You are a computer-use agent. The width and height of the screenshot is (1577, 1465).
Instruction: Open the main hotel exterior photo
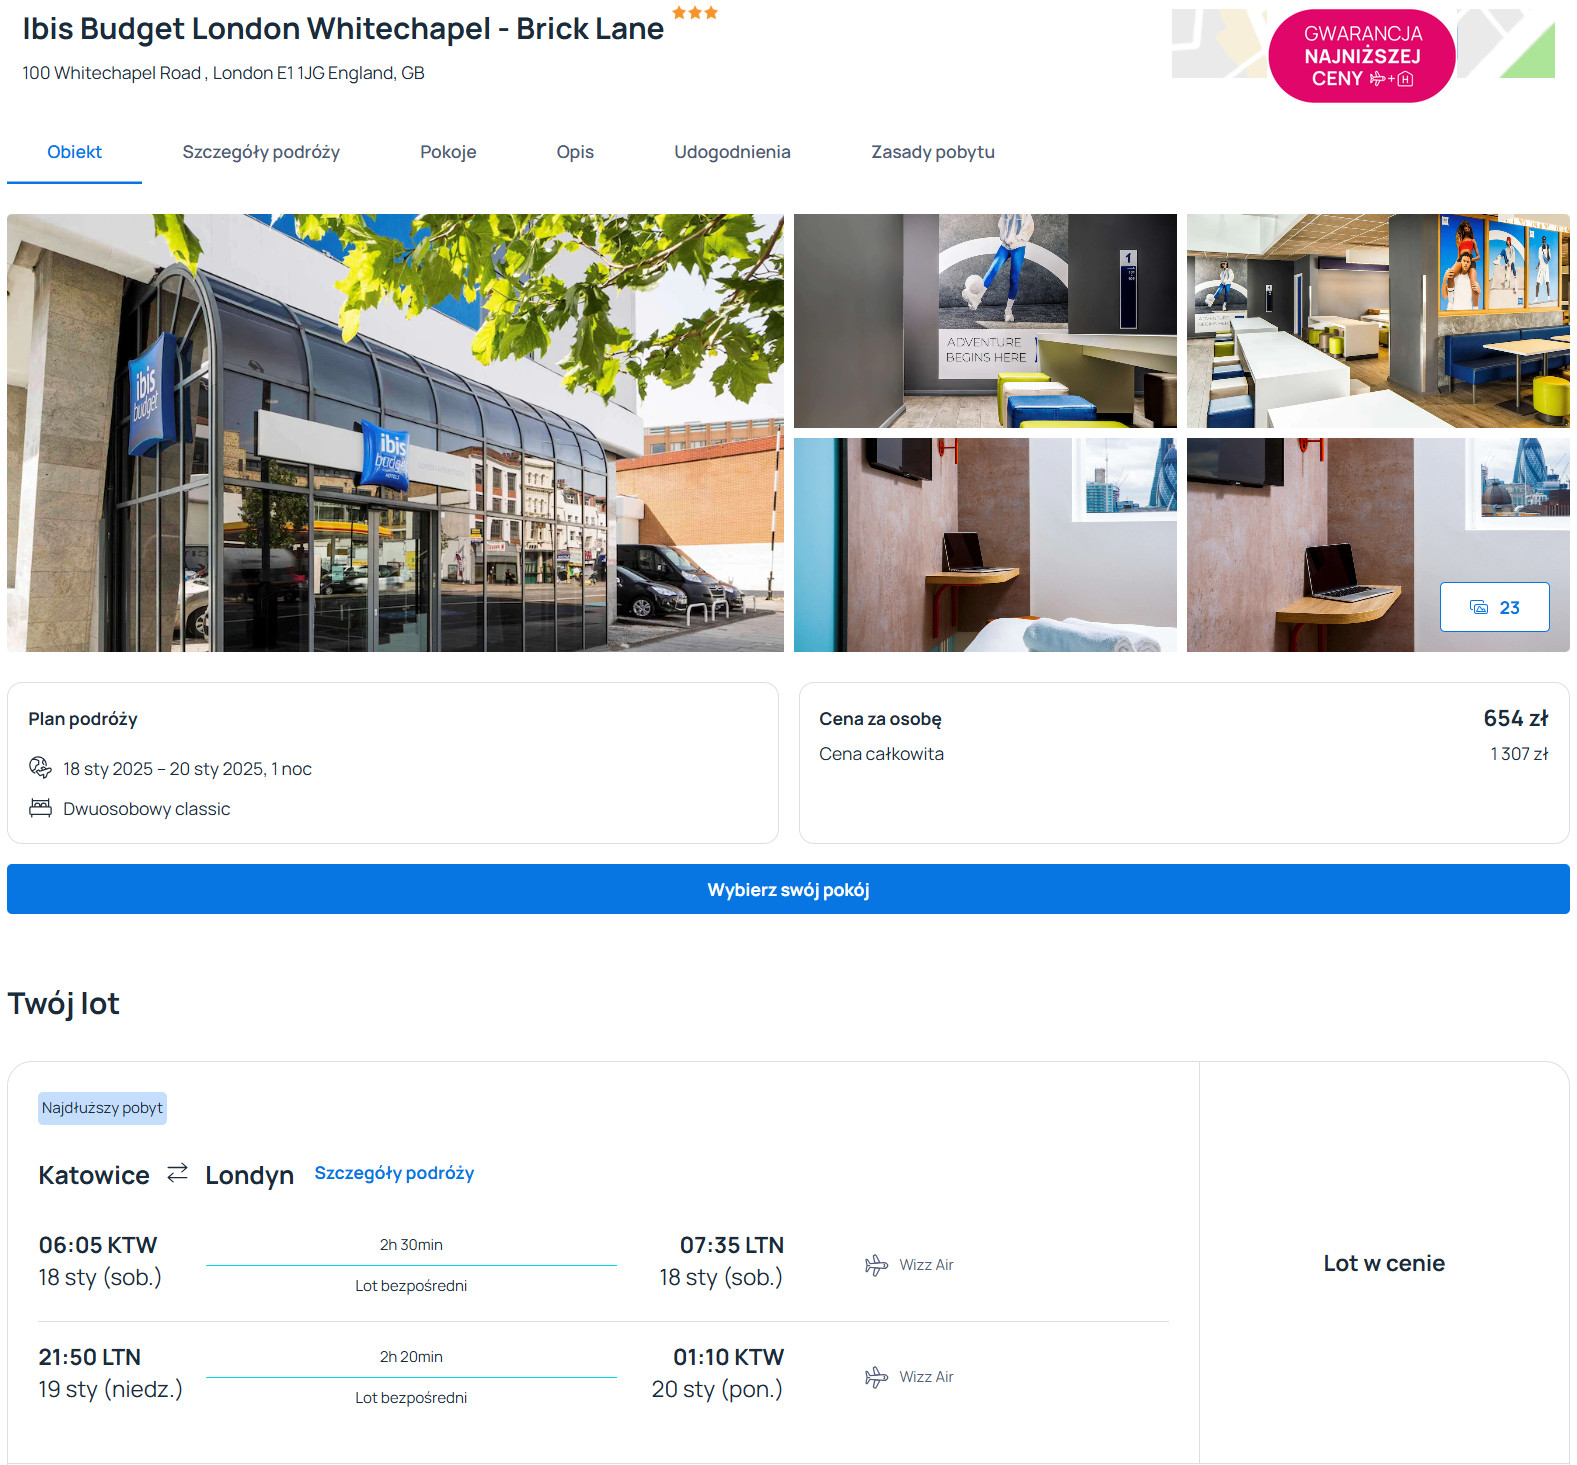pos(395,432)
